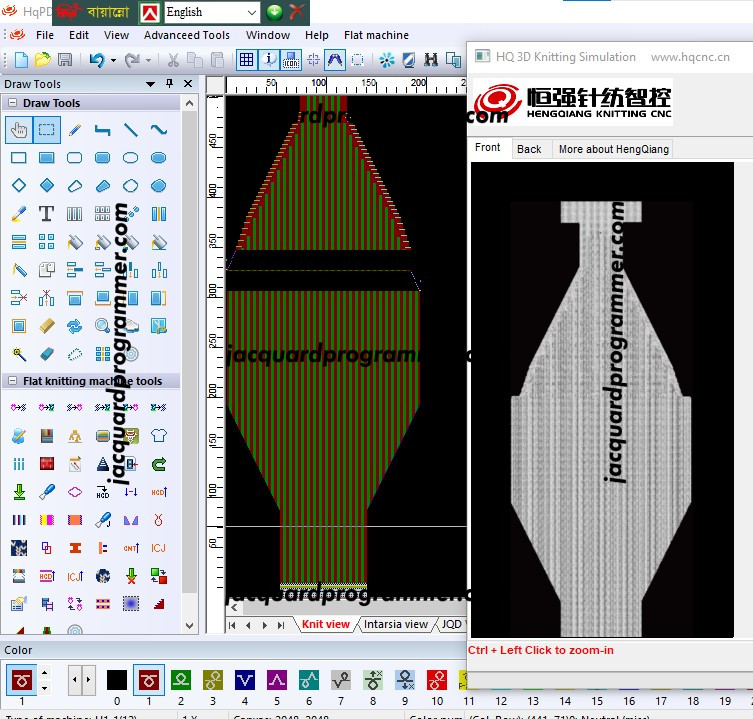Toggle the grid display button
The height and width of the screenshot is (719, 753).
coord(246,60)
